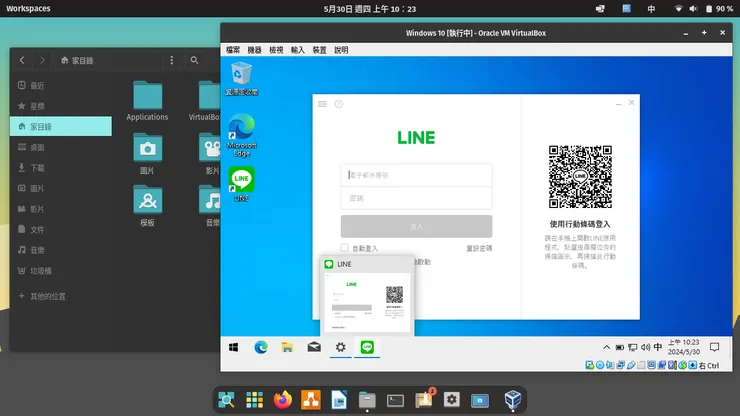
Task: Open the Settings gear in Windows taskbar
Action: coord(340,348)
